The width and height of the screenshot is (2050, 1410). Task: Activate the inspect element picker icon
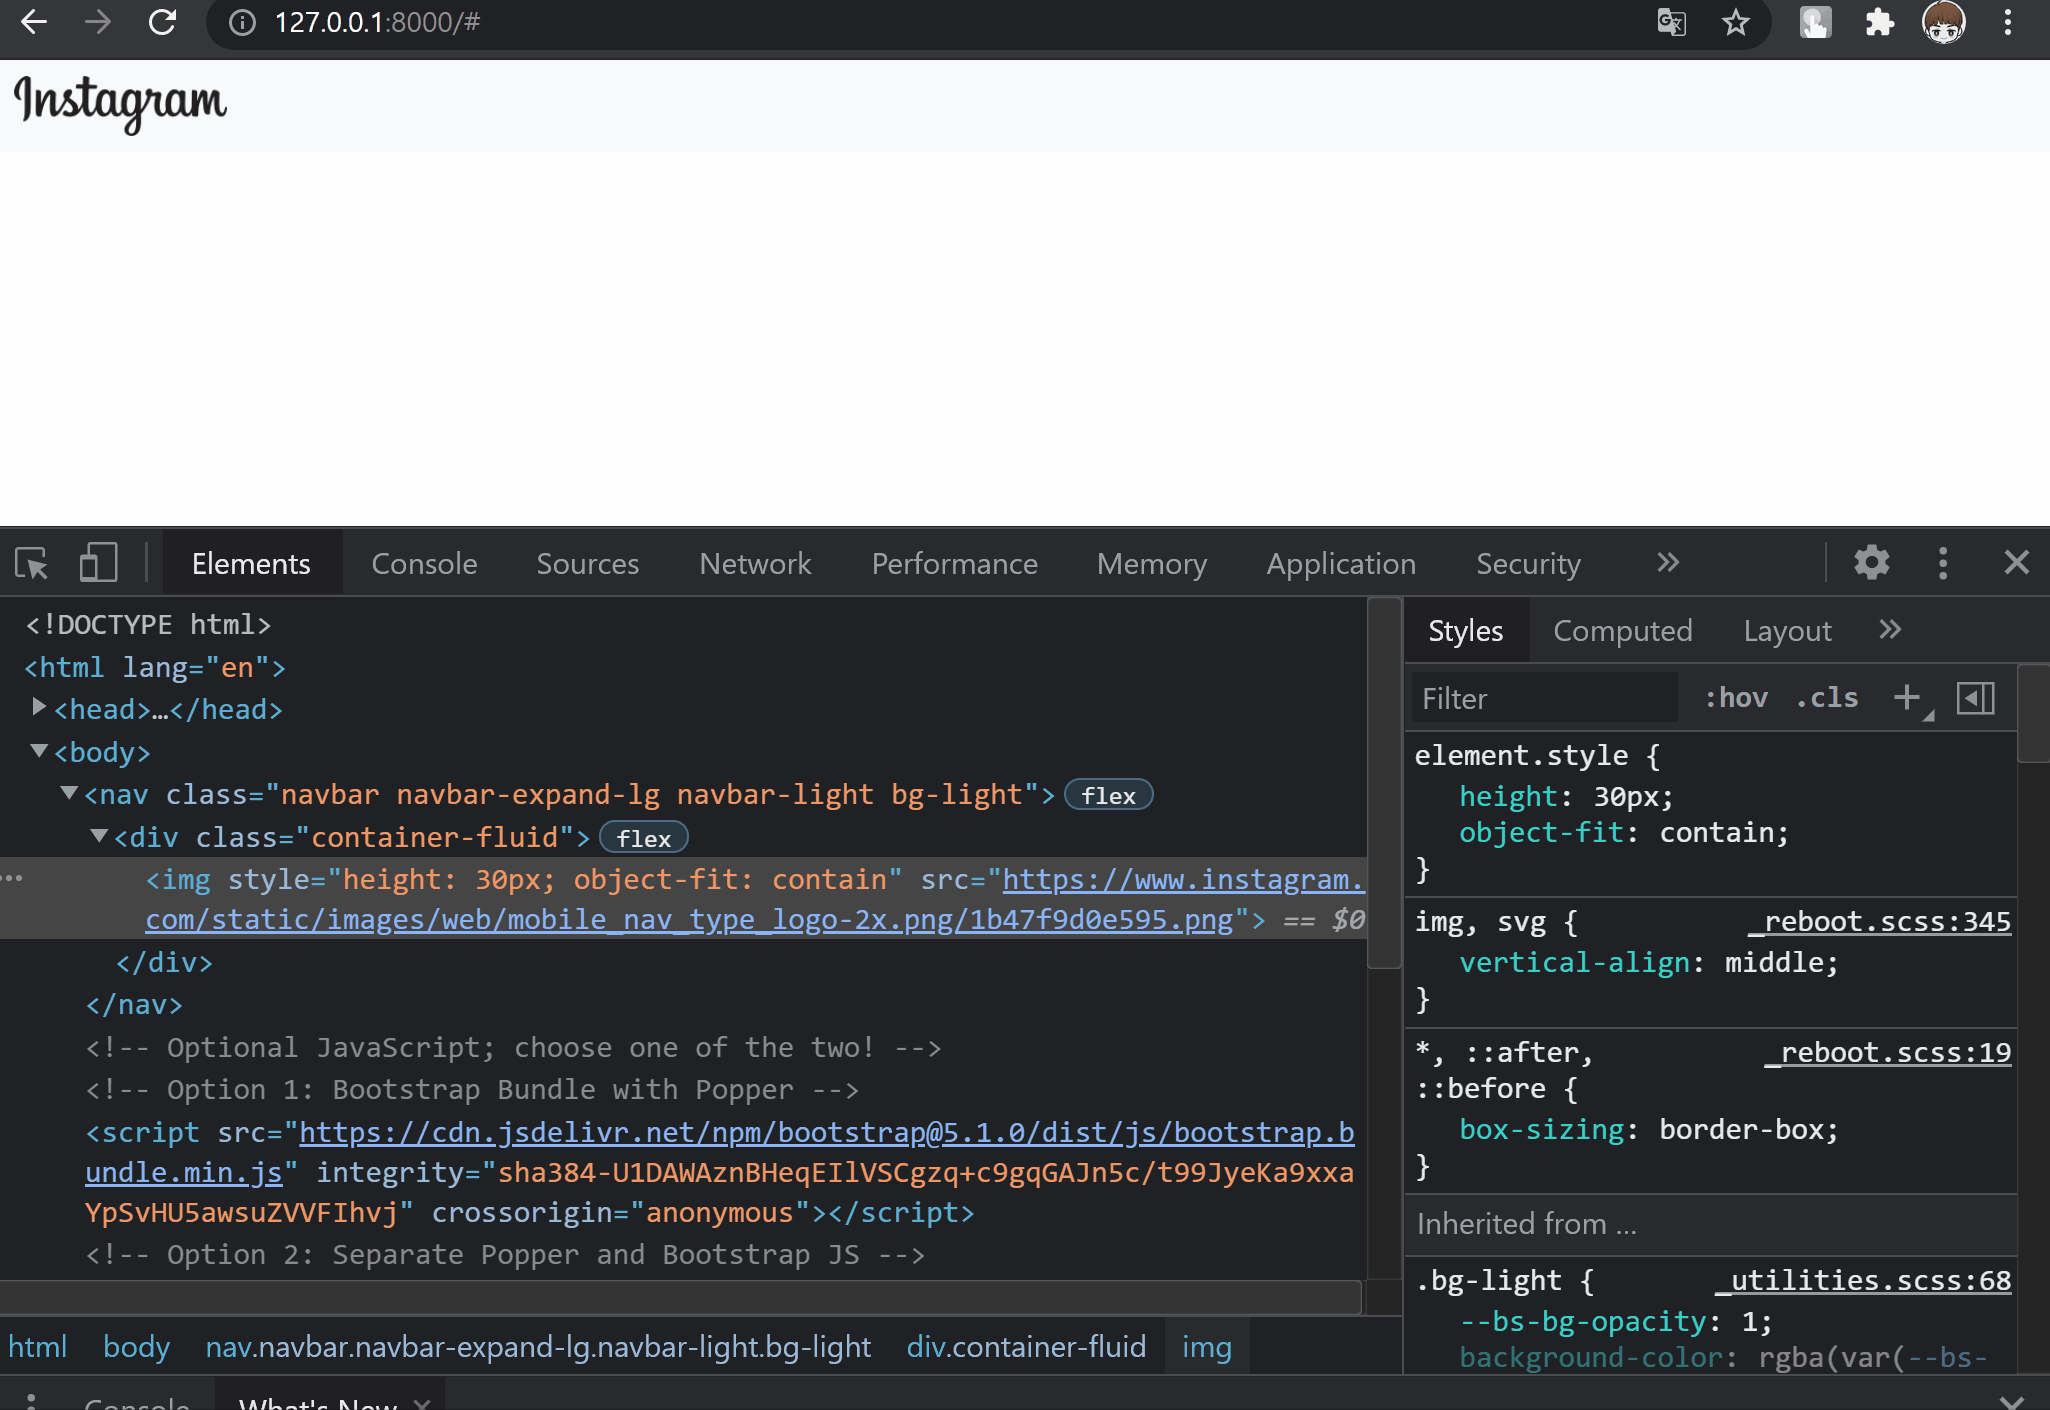32,563
